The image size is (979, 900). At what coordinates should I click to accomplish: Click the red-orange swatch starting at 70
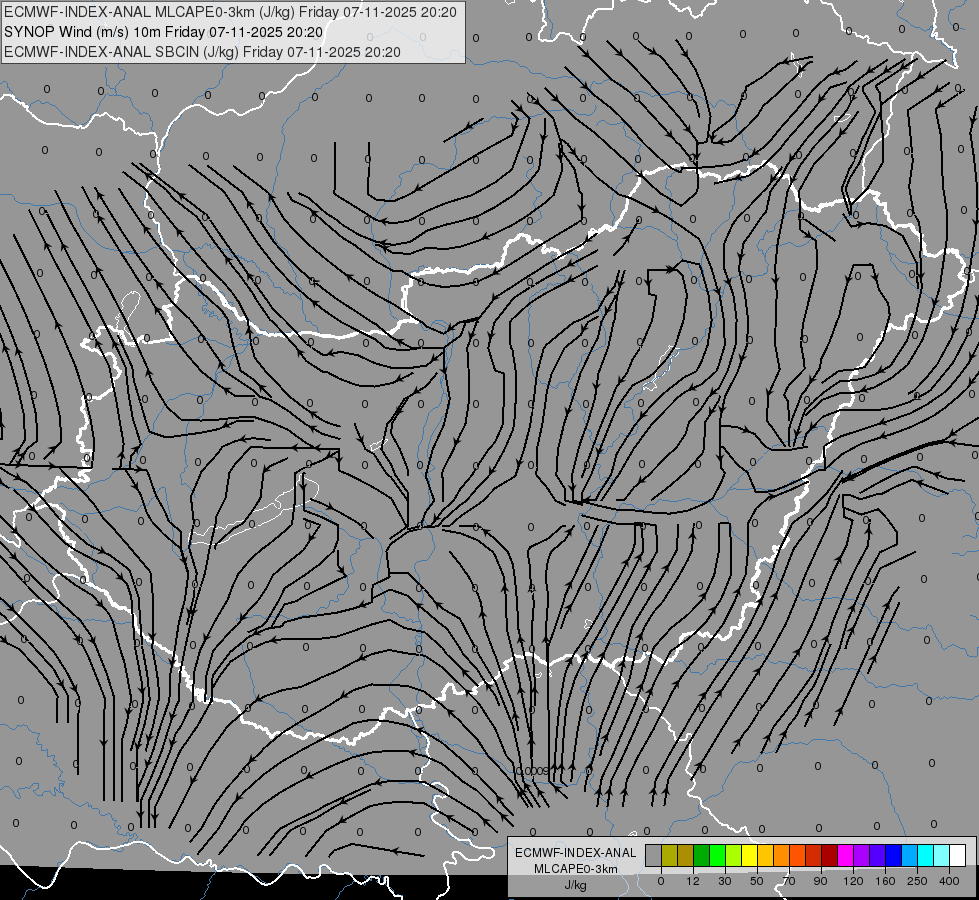pos(797,855)
